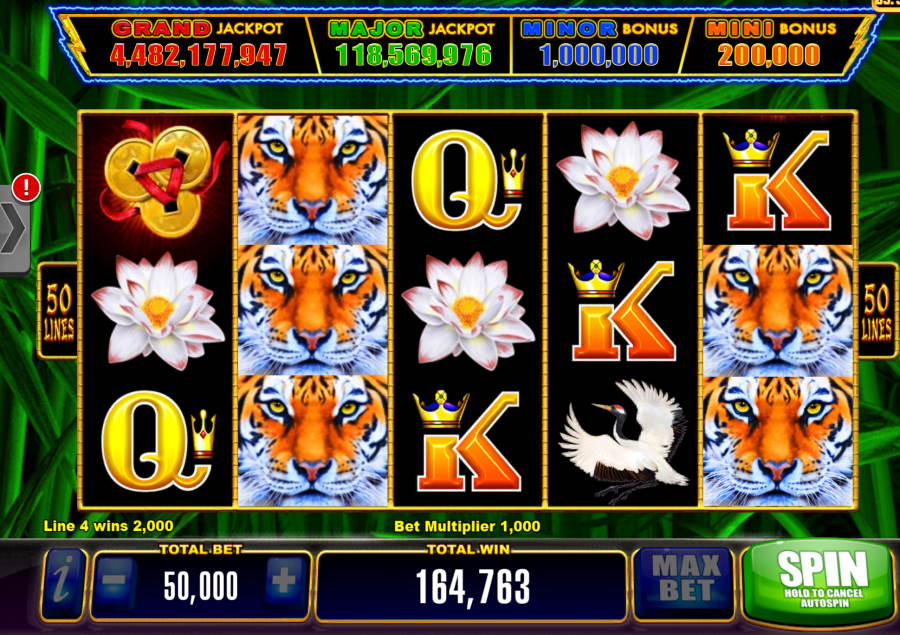Viewport: 900px width, 635px height.
Task: Click the Q symbol on the third reel
Action: point(467,179)
